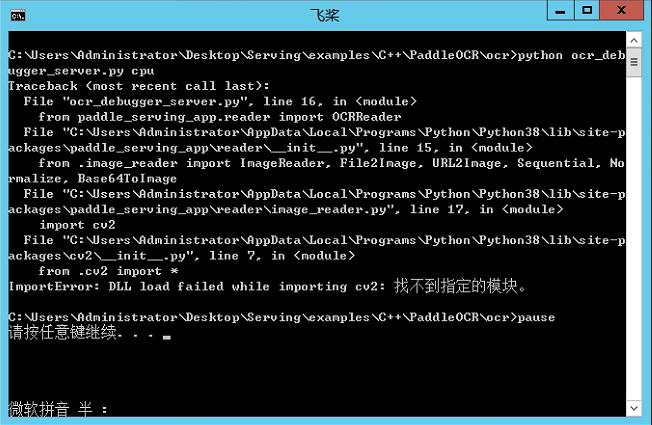Click the 半 half-width IME indicator
Viewport: 652px width, 425px height.
tap(85, 409)
